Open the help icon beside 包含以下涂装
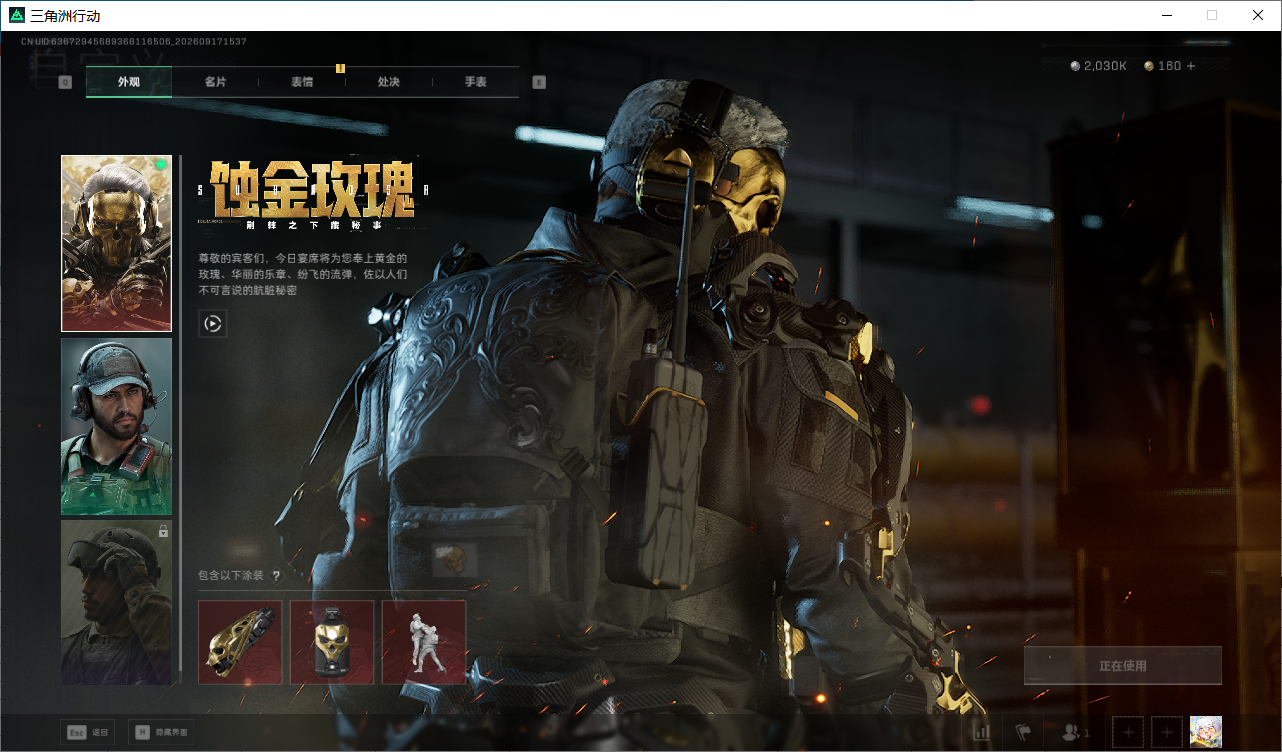 coord(276,575)
